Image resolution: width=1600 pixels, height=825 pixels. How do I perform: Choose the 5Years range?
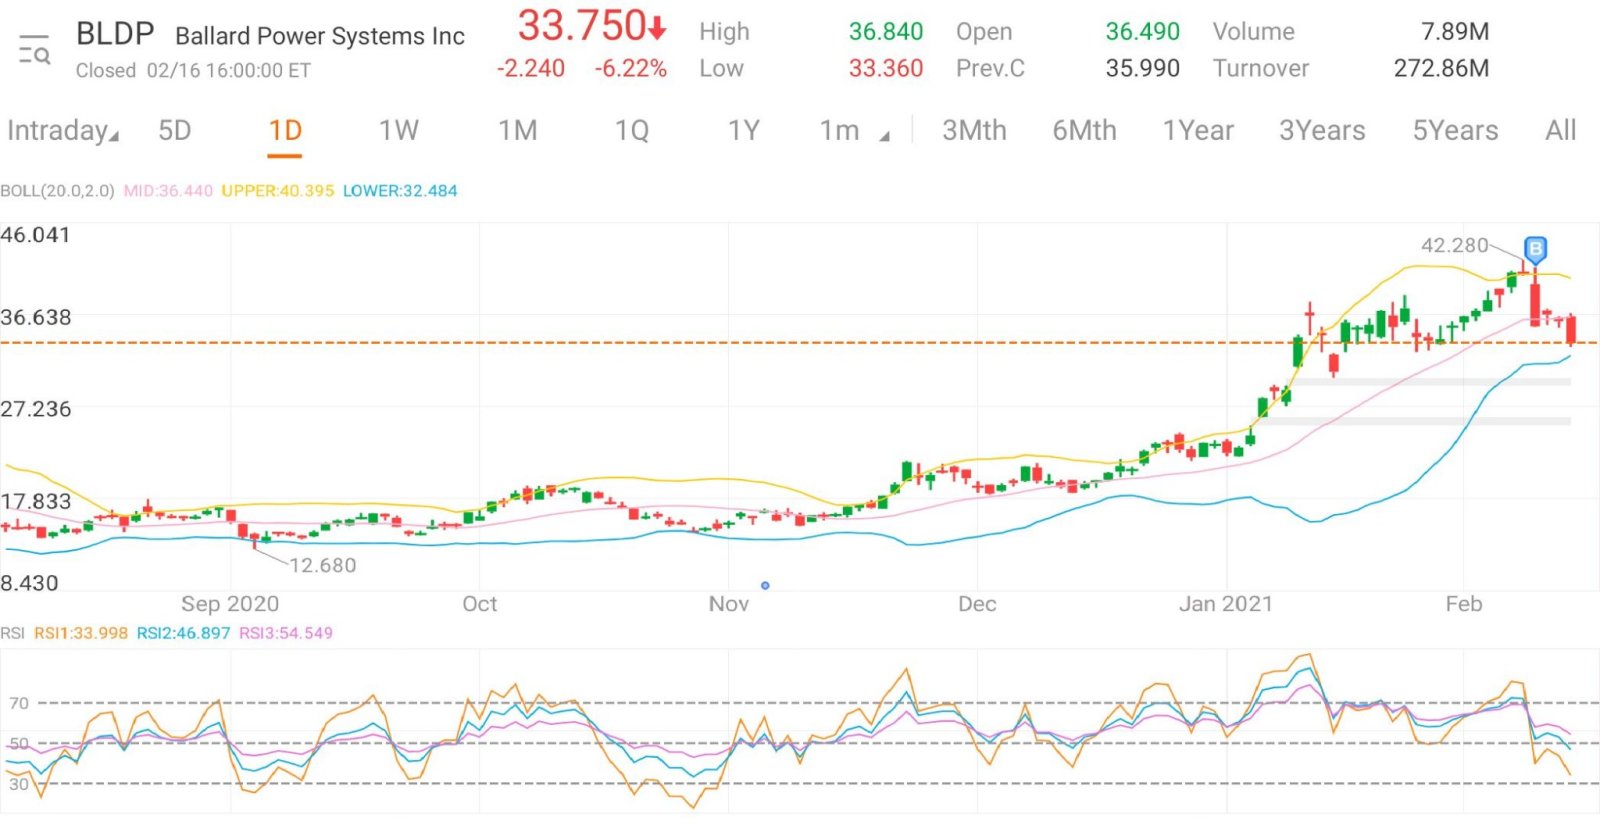(x=1455, y=131)
